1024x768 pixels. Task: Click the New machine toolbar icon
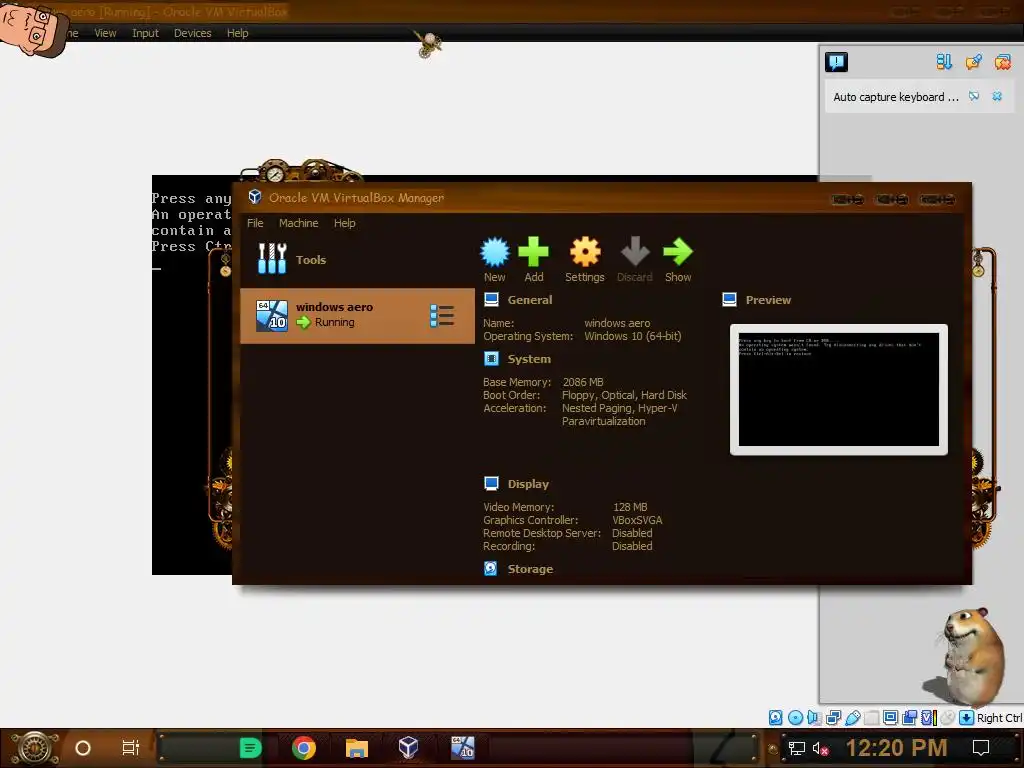[494, 252]
